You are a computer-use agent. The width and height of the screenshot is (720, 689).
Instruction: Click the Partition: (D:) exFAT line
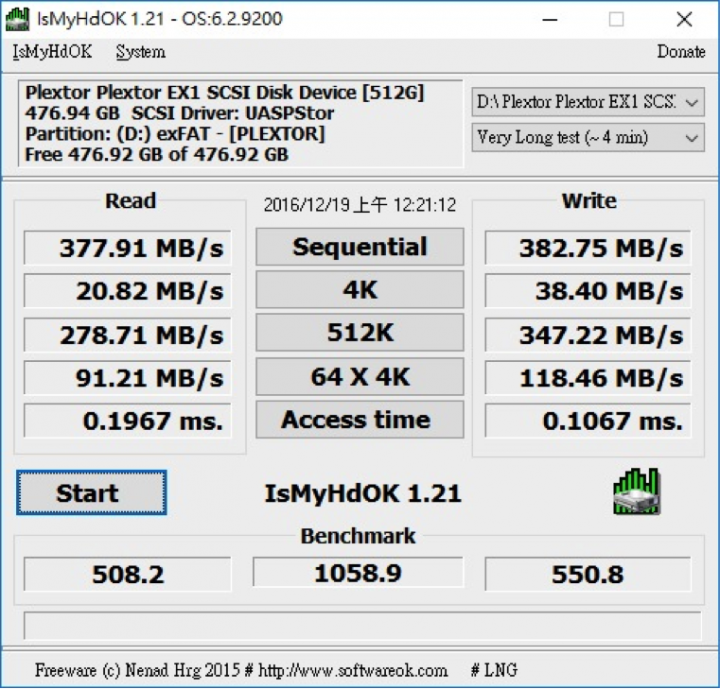click(x=175, y=134)
